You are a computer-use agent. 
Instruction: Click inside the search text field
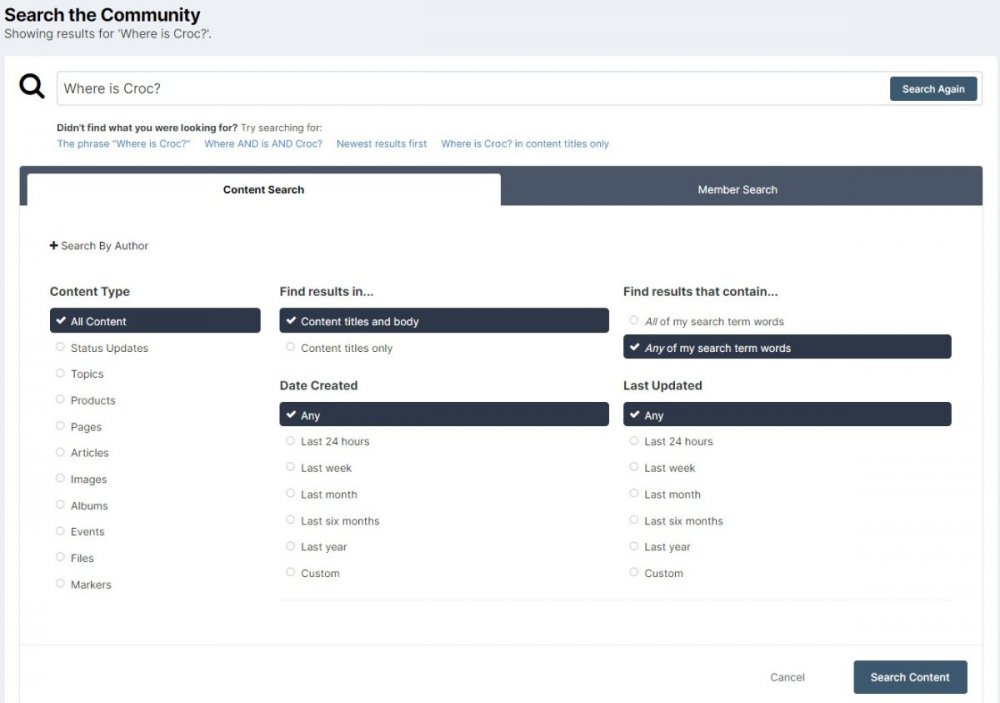click(x=470, y=88)
